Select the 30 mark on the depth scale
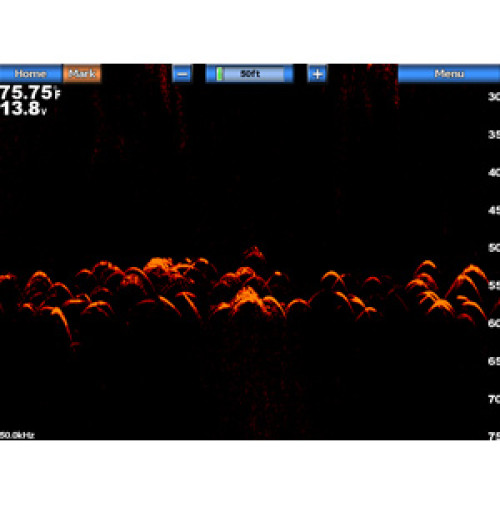This screenshot has width=500, height=505. point(494,97)
